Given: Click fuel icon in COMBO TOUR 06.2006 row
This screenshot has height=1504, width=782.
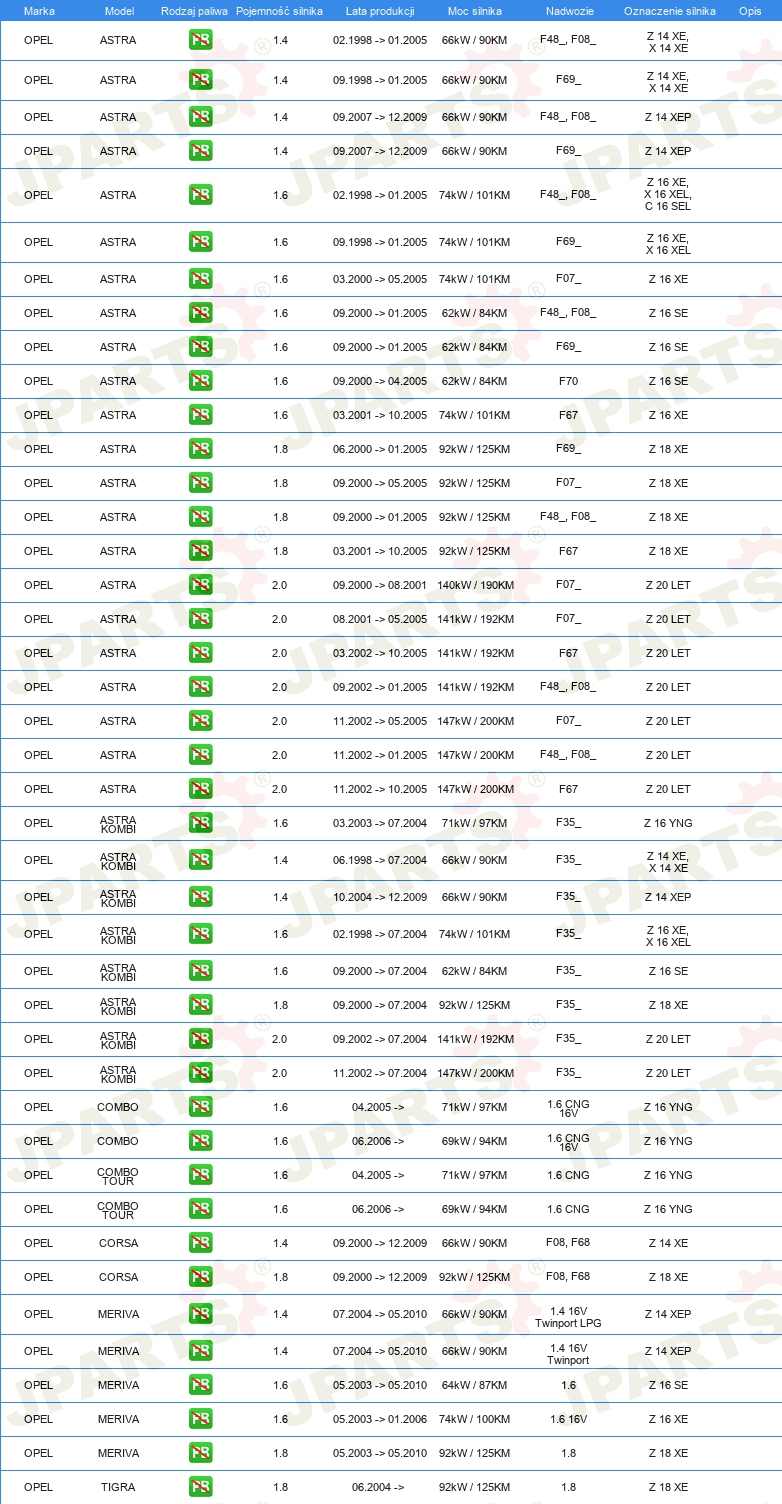Looking at the screenshot, I should (200, 1209).
